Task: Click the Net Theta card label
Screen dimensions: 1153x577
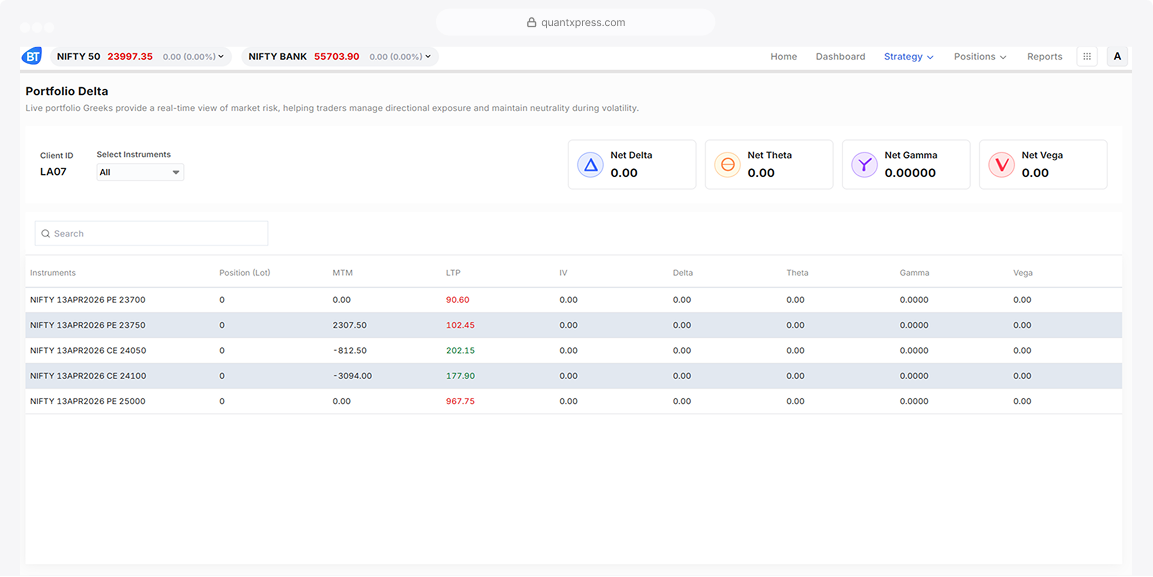Action: click(x=770, y=155)
